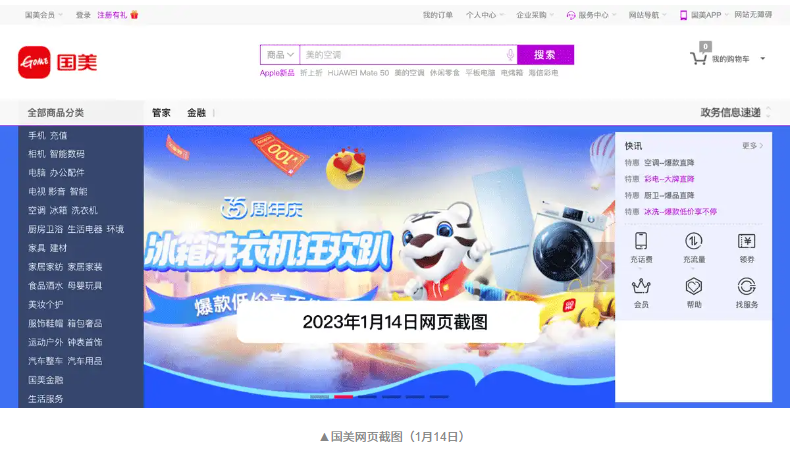Open the 充流量 data recharge icon
Image resolution: width=802 pixels, height=460 pixels.
(x=694, y=241)
